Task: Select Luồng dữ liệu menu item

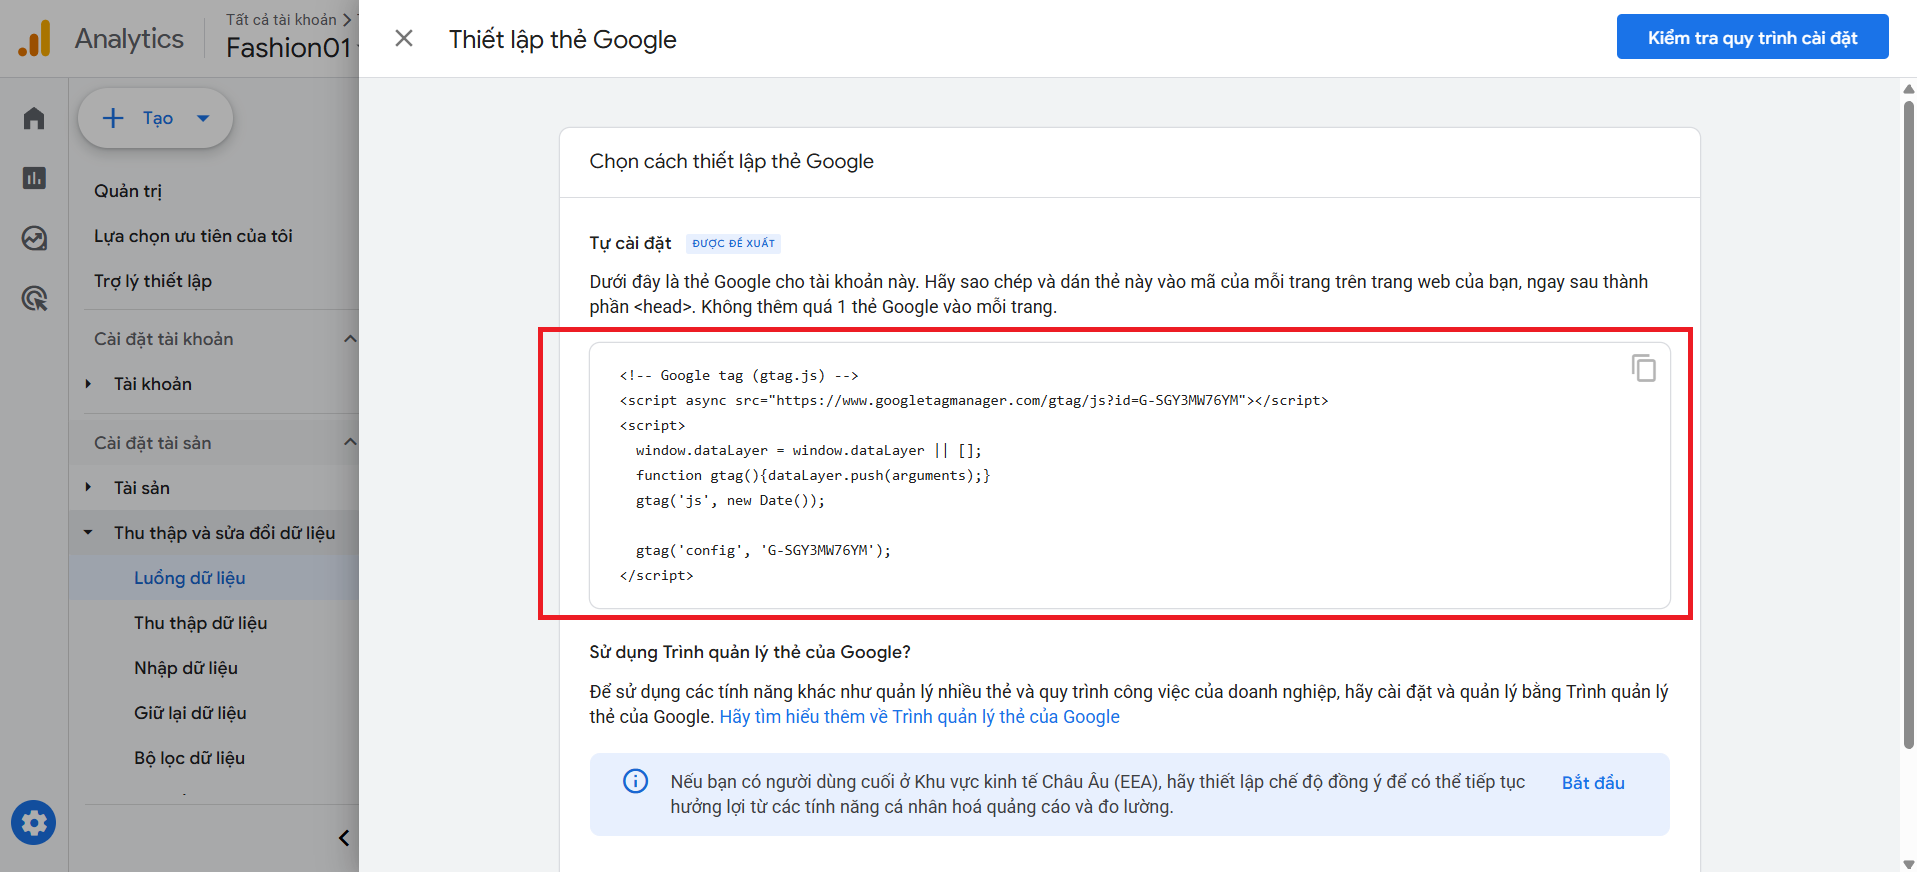Action: pos(190,578)
